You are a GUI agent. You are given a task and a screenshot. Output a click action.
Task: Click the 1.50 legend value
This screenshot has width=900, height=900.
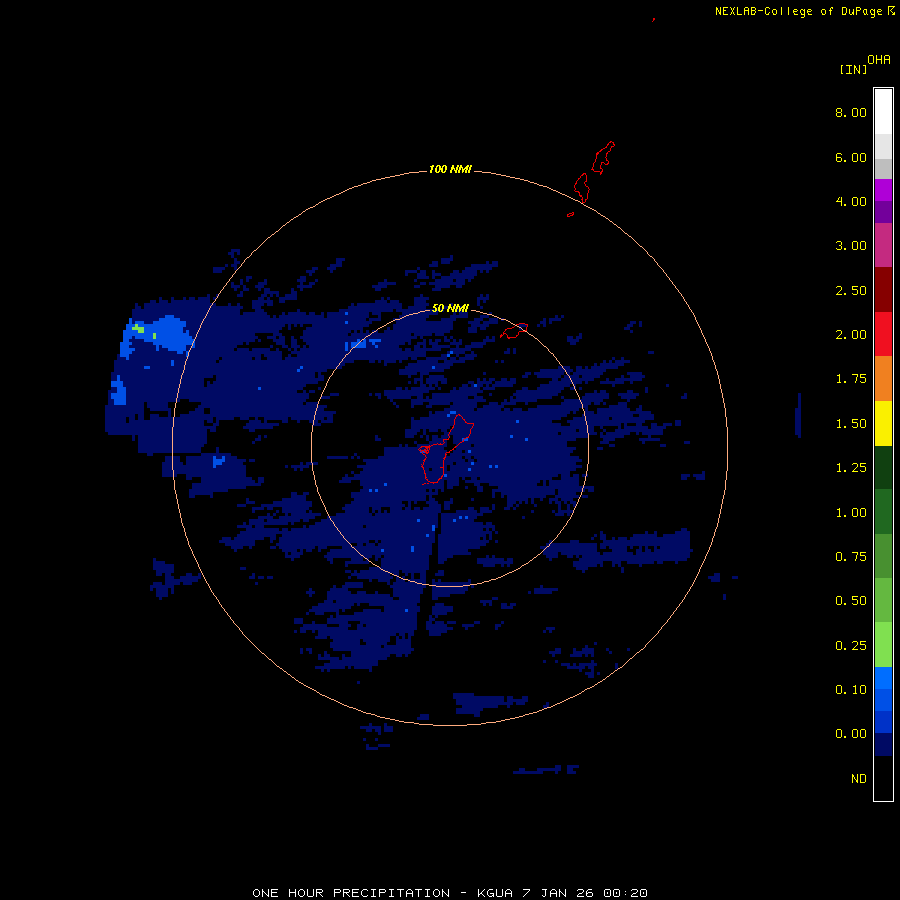pyautogui.click(x=851, y=424)
